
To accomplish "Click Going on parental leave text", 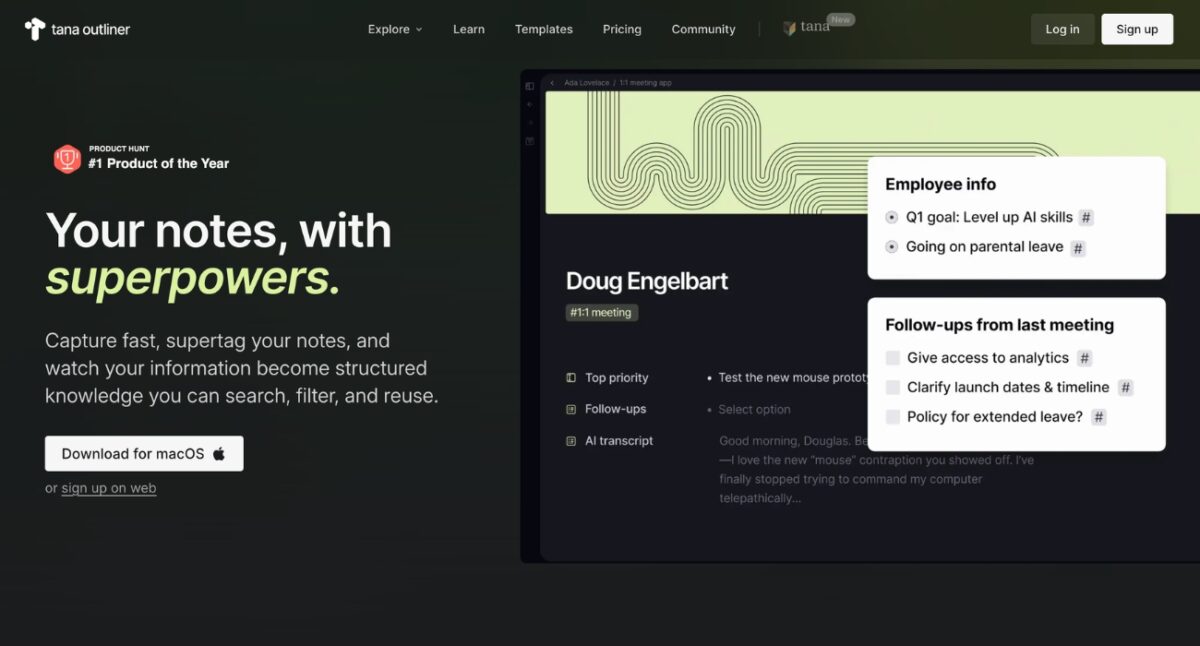I will tap(984, 247).
